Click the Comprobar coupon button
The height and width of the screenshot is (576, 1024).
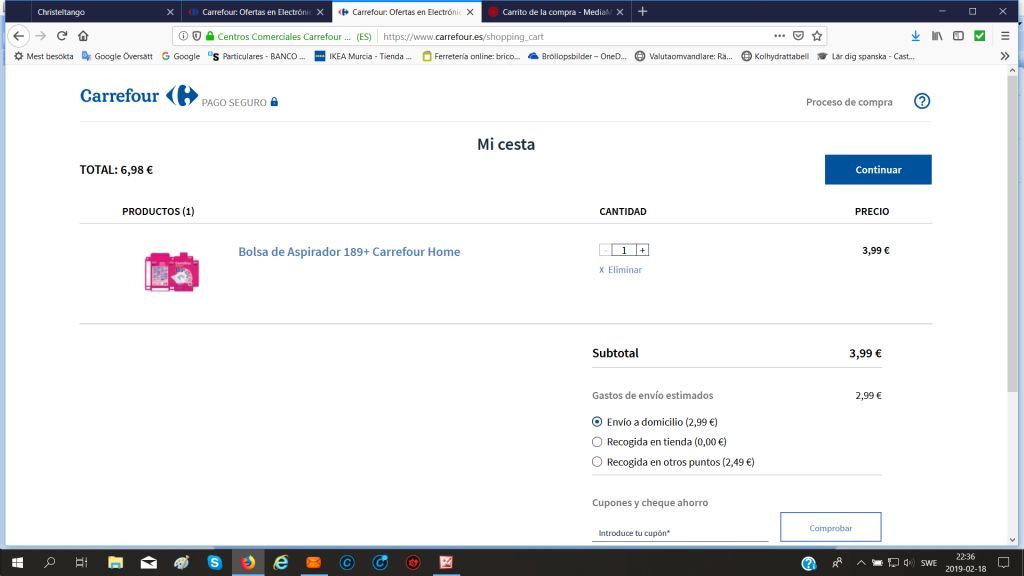(x=831, y=528)
